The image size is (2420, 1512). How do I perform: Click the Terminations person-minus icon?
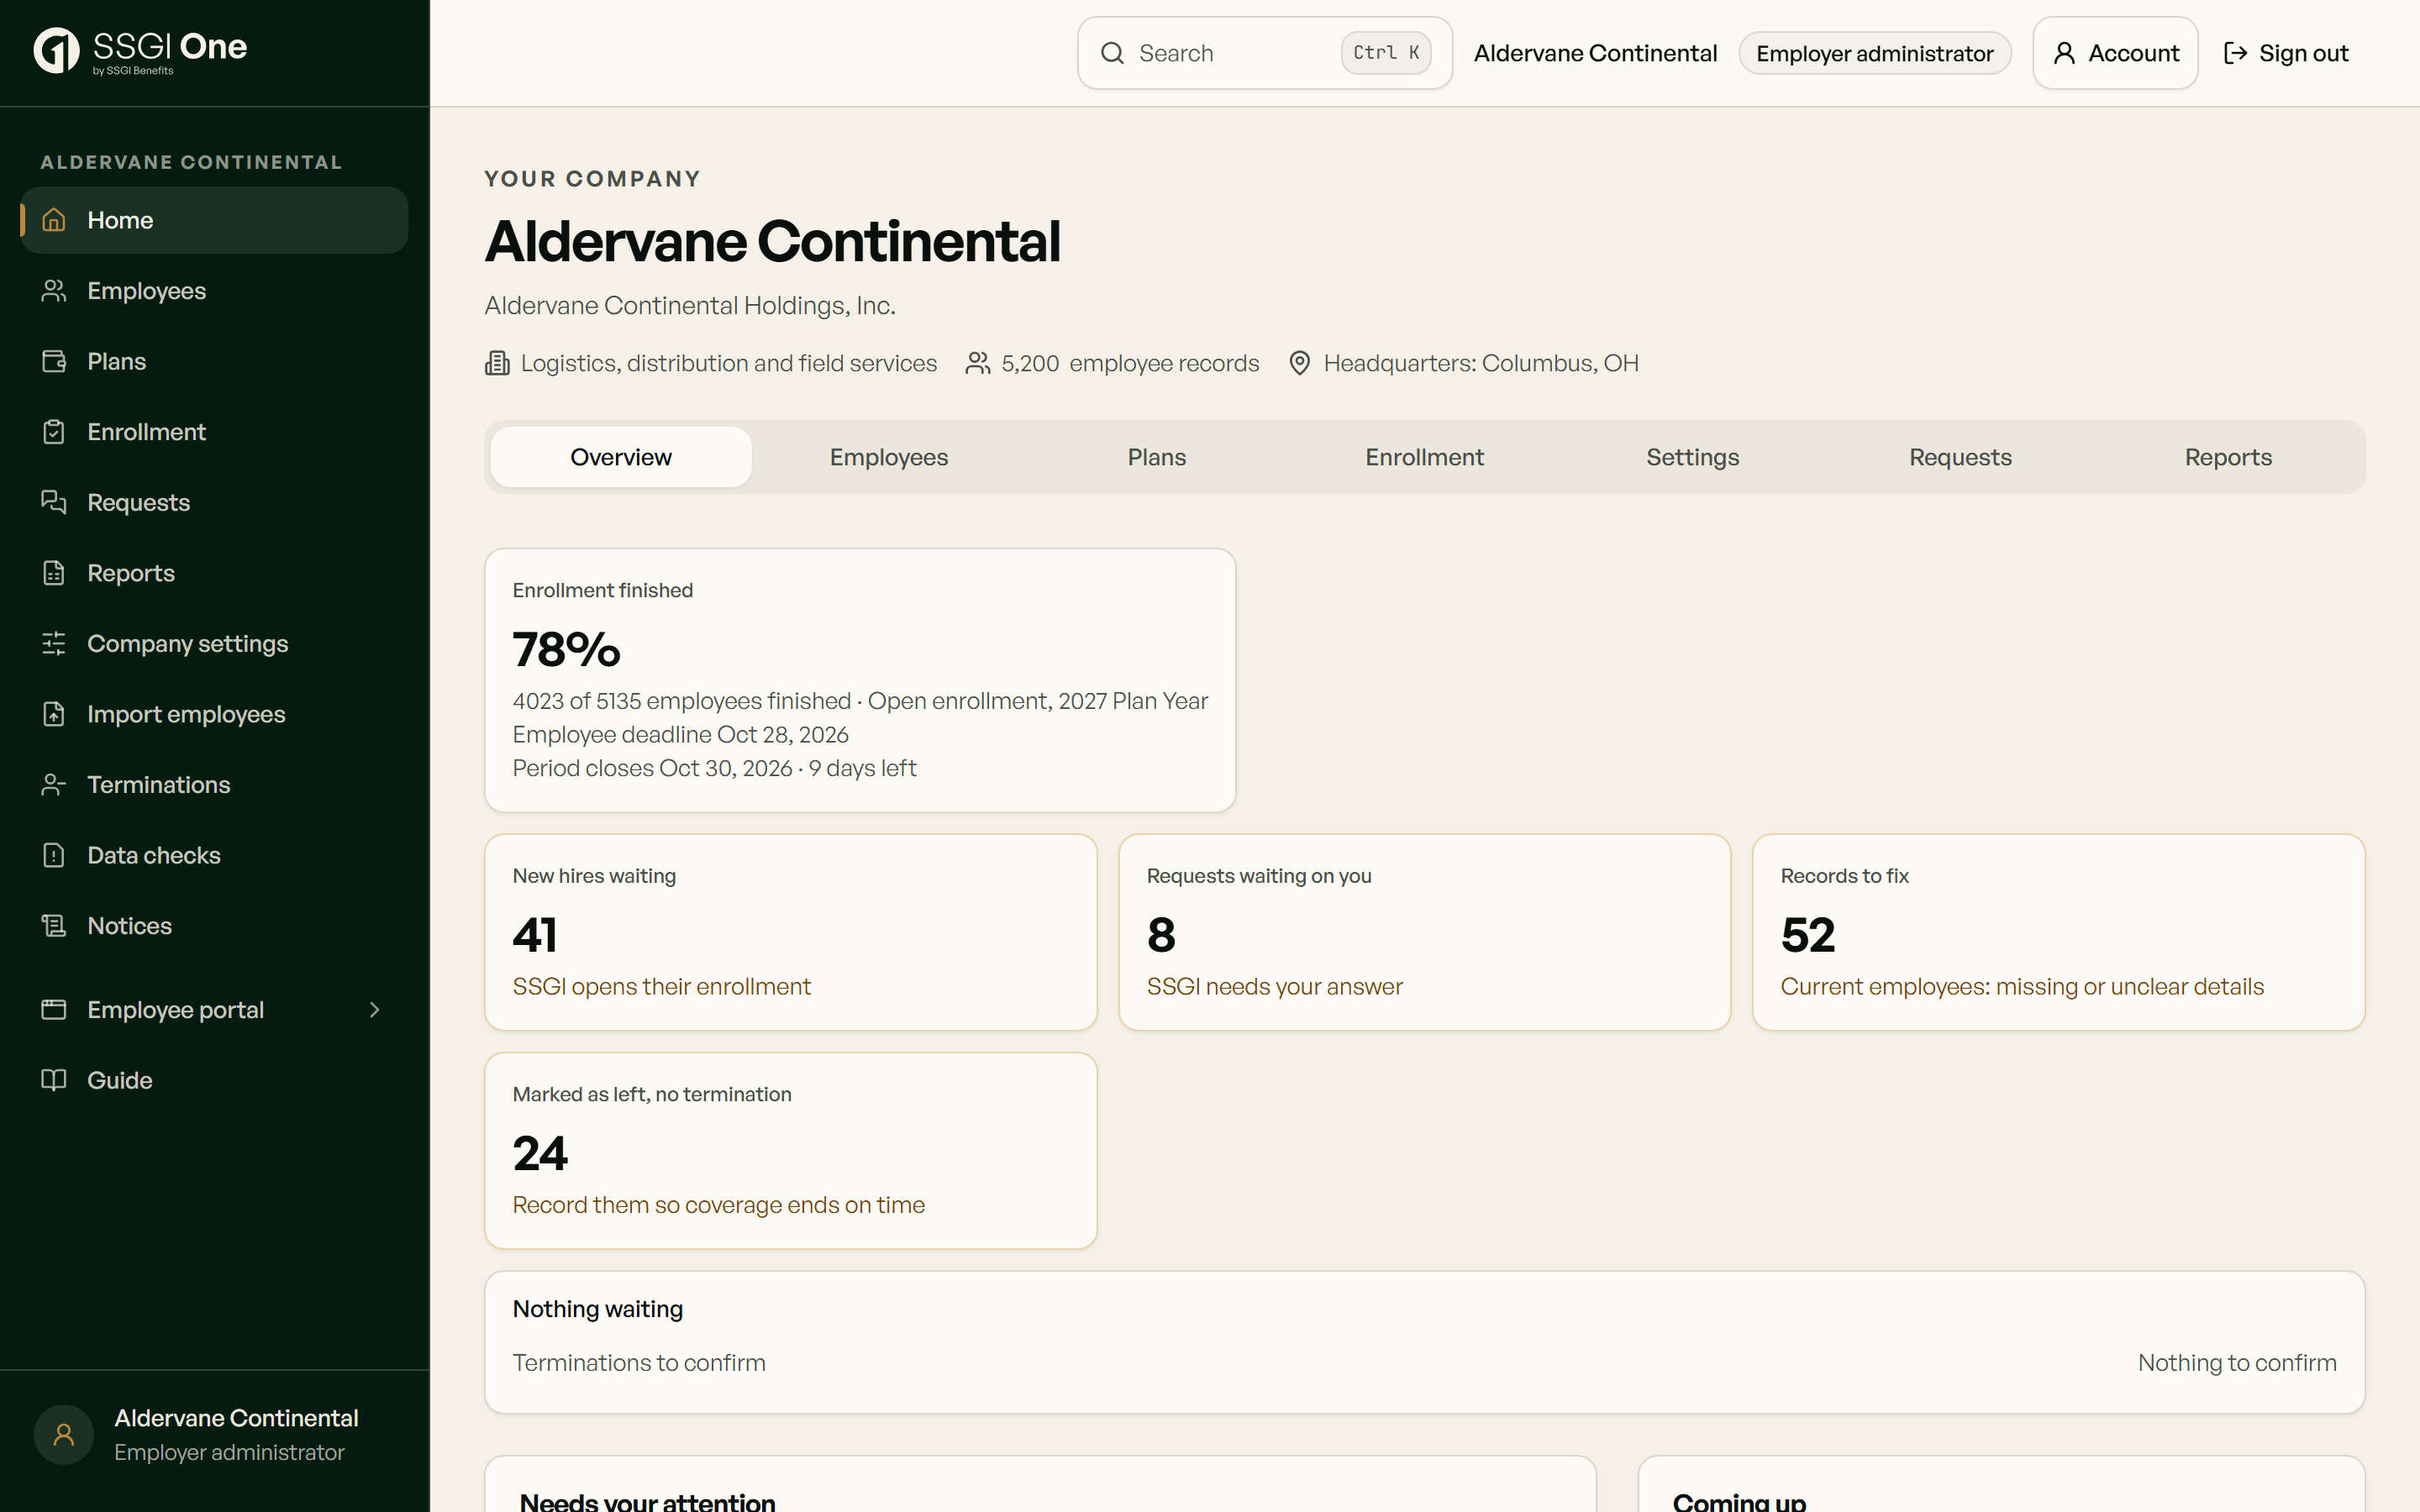pyautogui.click(x=54, y=785)
